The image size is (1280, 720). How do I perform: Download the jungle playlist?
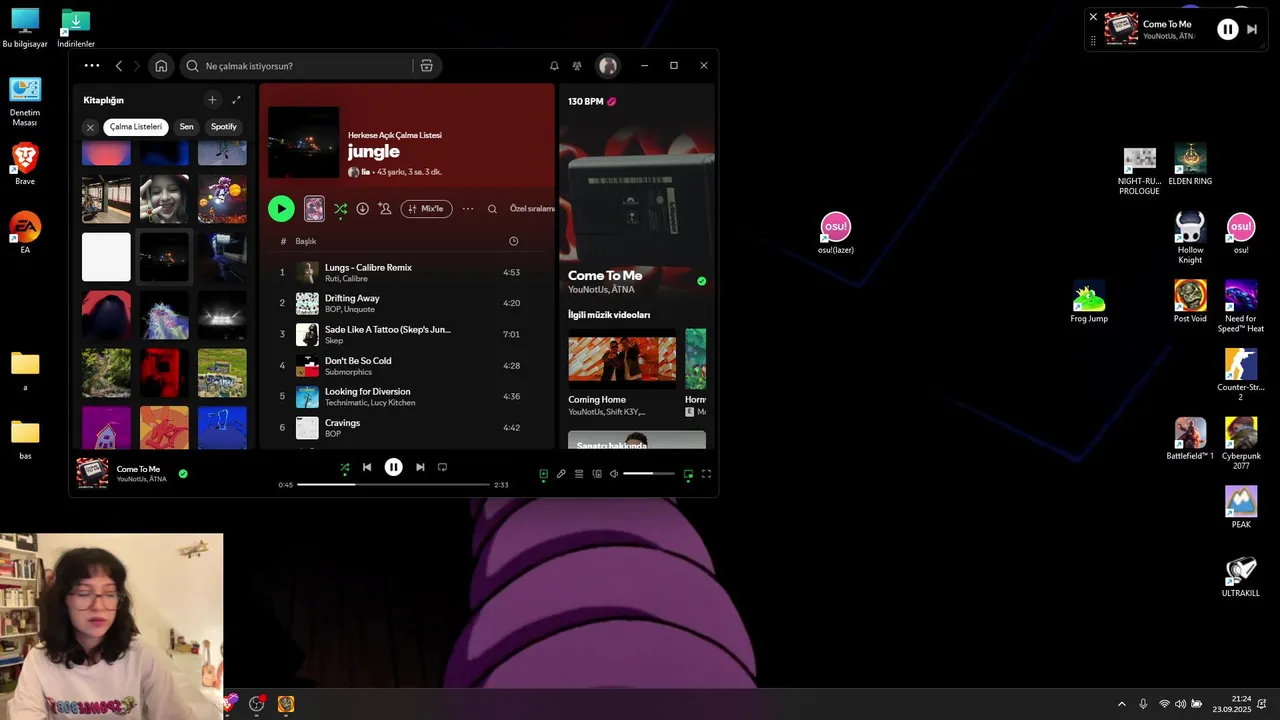coord(362,209)
